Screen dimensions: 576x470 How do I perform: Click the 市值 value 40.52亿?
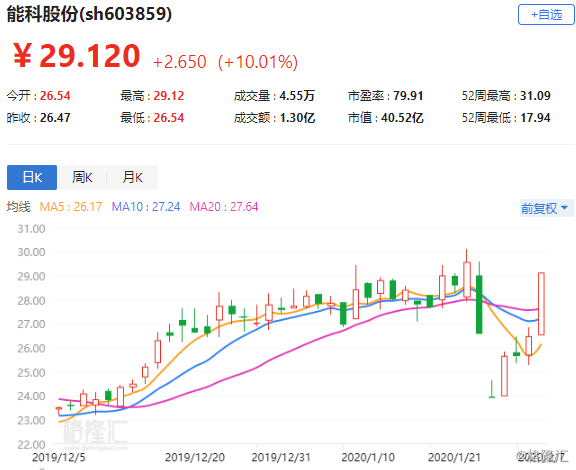(x=402, y=118)
